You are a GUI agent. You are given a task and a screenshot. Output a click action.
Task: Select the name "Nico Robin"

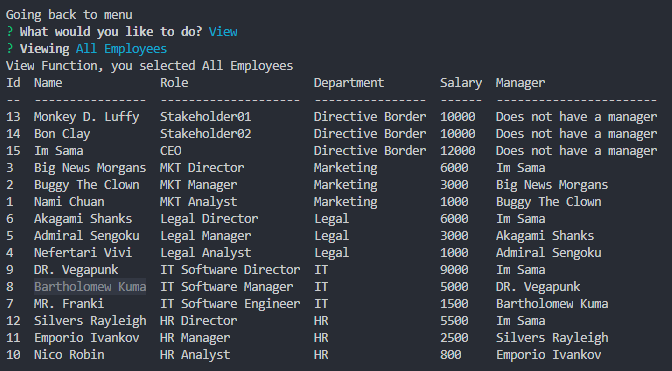coord(69,355)
